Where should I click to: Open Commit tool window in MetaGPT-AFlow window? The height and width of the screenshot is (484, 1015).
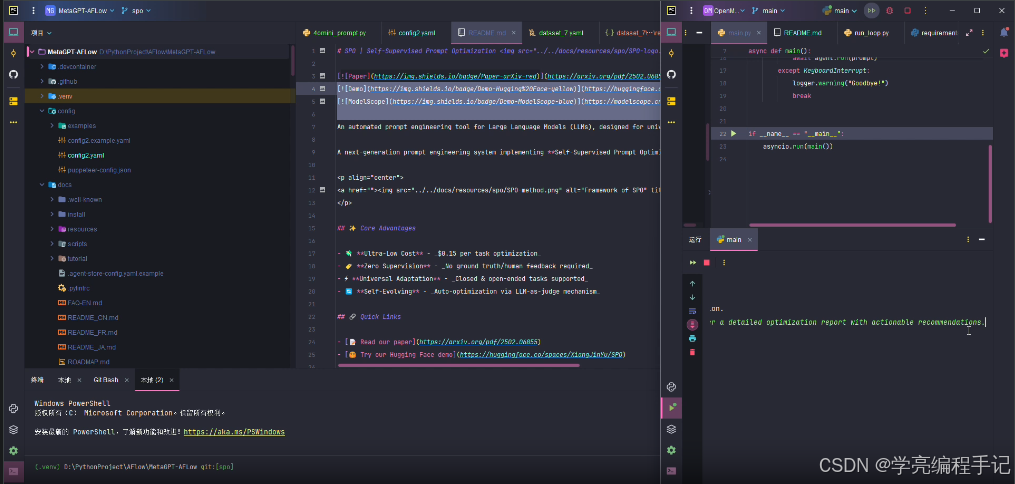coord(13,53)
